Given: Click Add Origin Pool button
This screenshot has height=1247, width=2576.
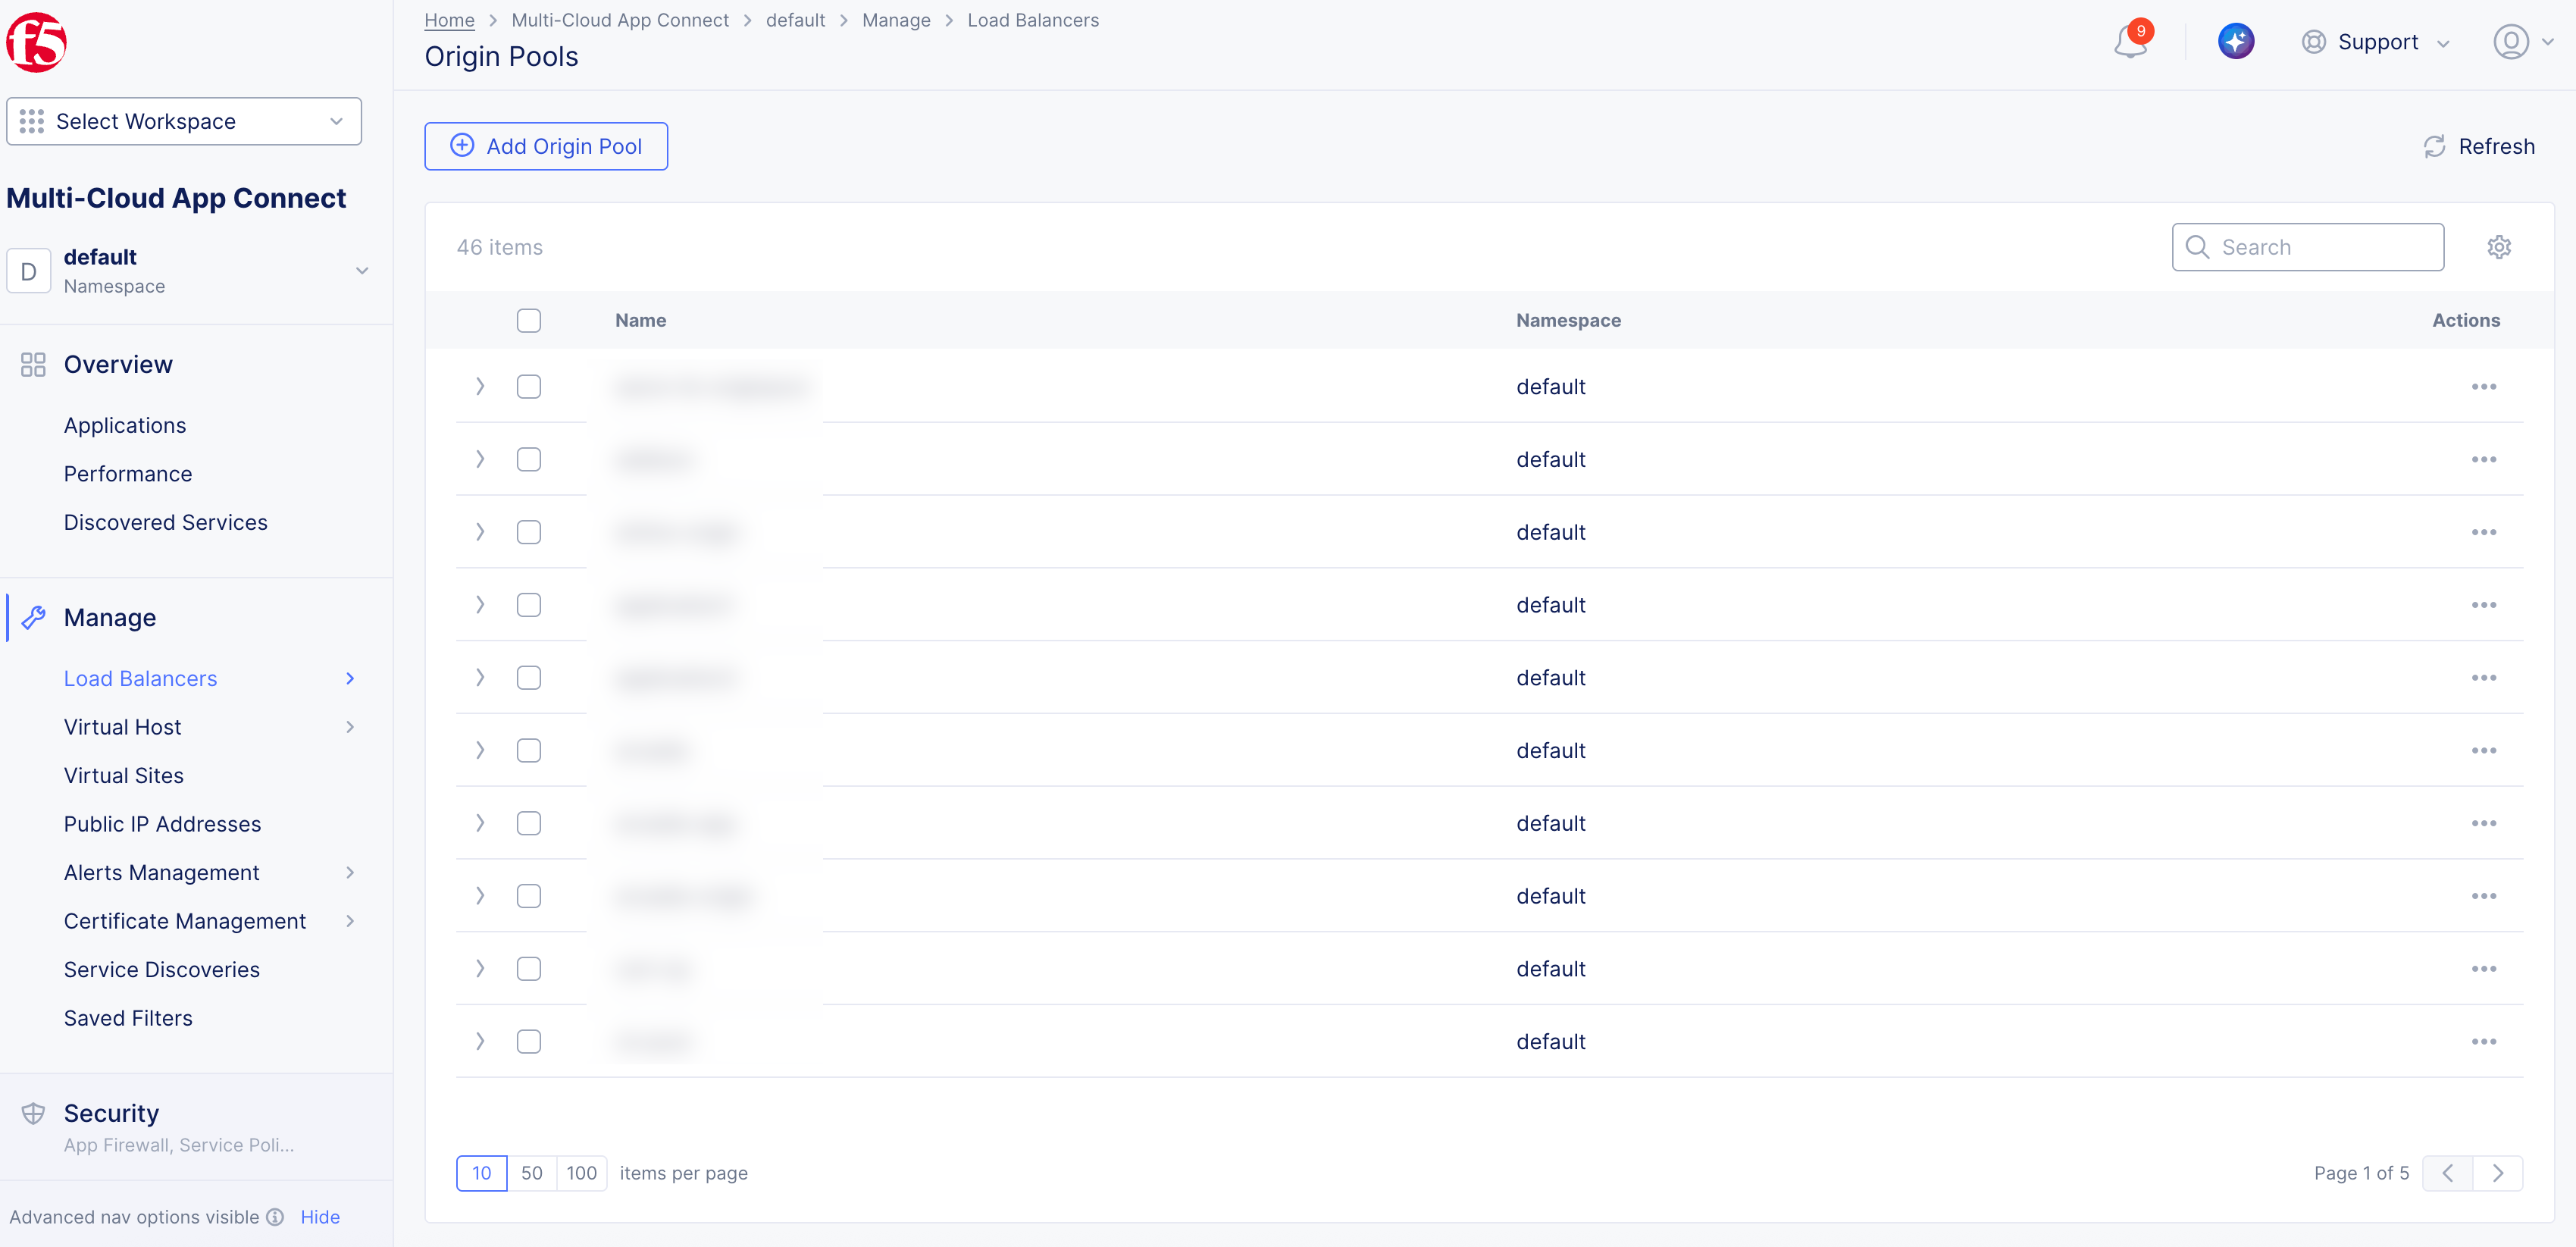Looking at the screenshot, I should pos(546,146).
